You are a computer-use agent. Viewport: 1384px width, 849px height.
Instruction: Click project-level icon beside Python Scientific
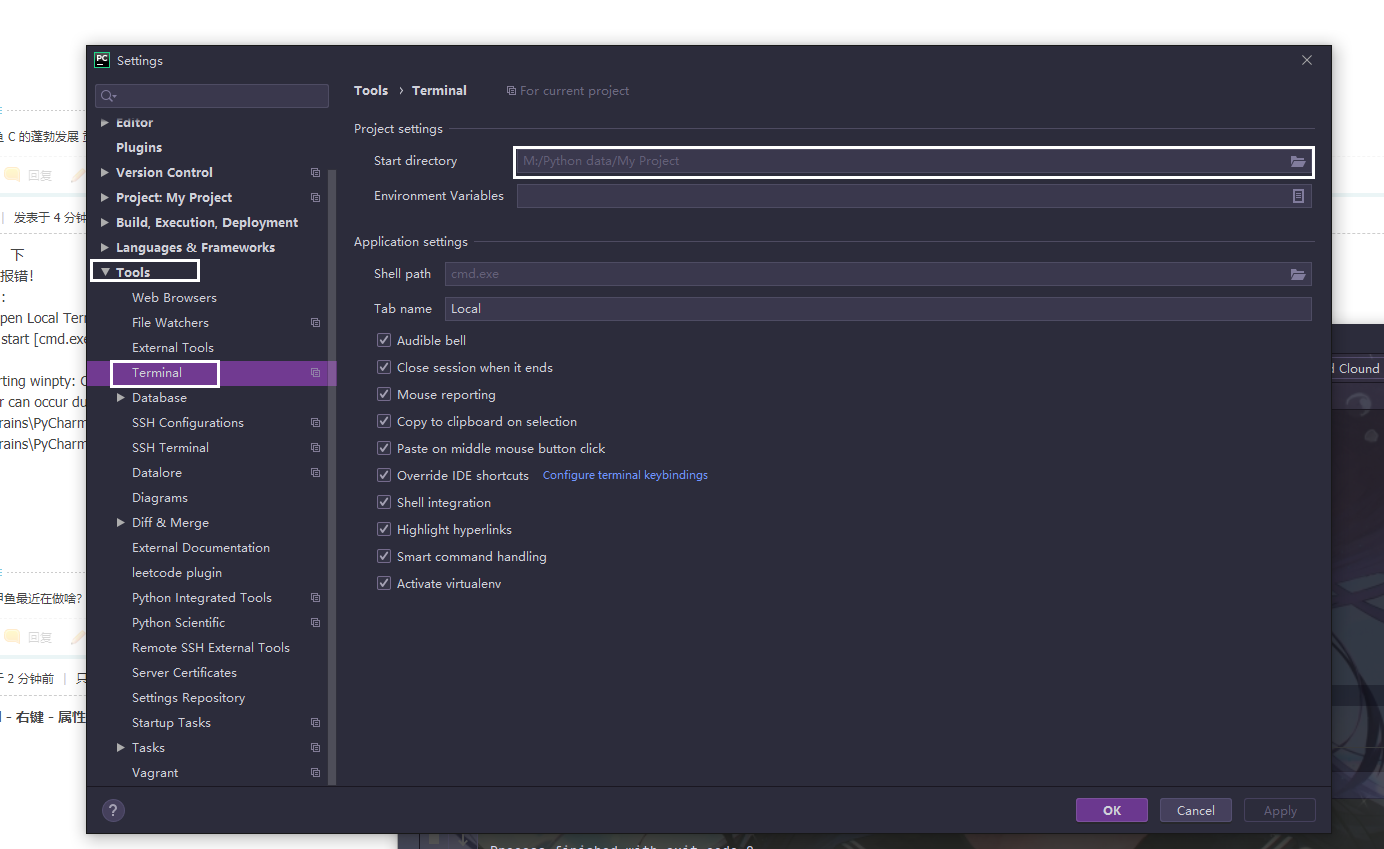(x=315, y=623)
